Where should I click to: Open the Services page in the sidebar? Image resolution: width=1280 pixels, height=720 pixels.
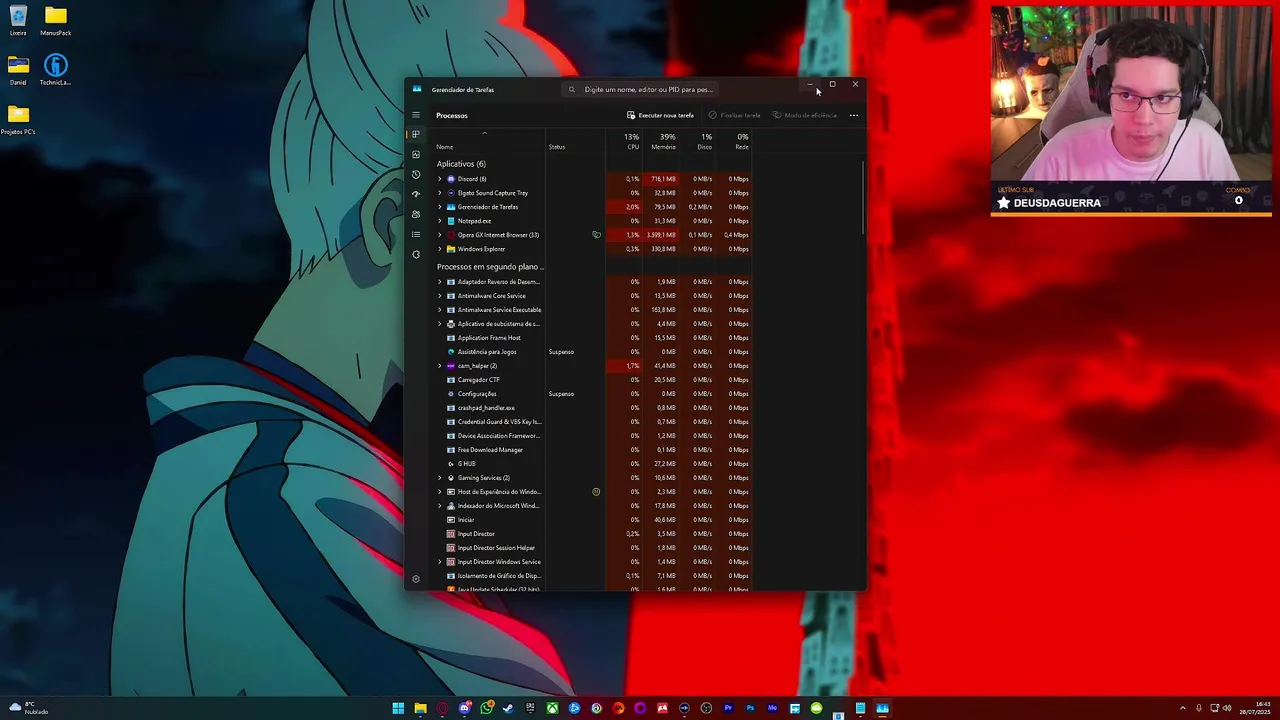point(416,254)
